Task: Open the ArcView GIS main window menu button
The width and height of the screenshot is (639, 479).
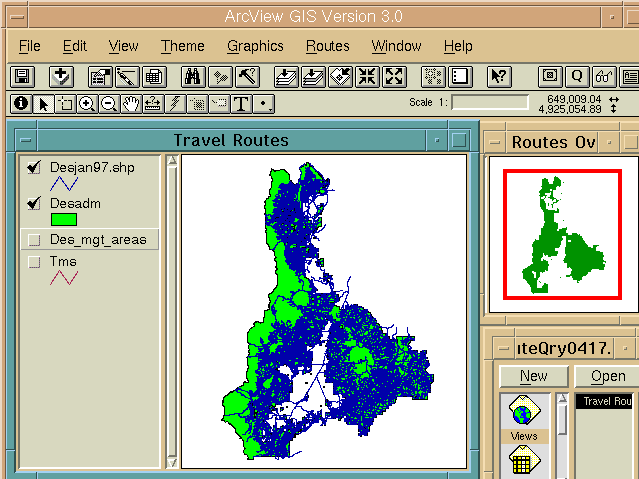Action: [17, 17]
